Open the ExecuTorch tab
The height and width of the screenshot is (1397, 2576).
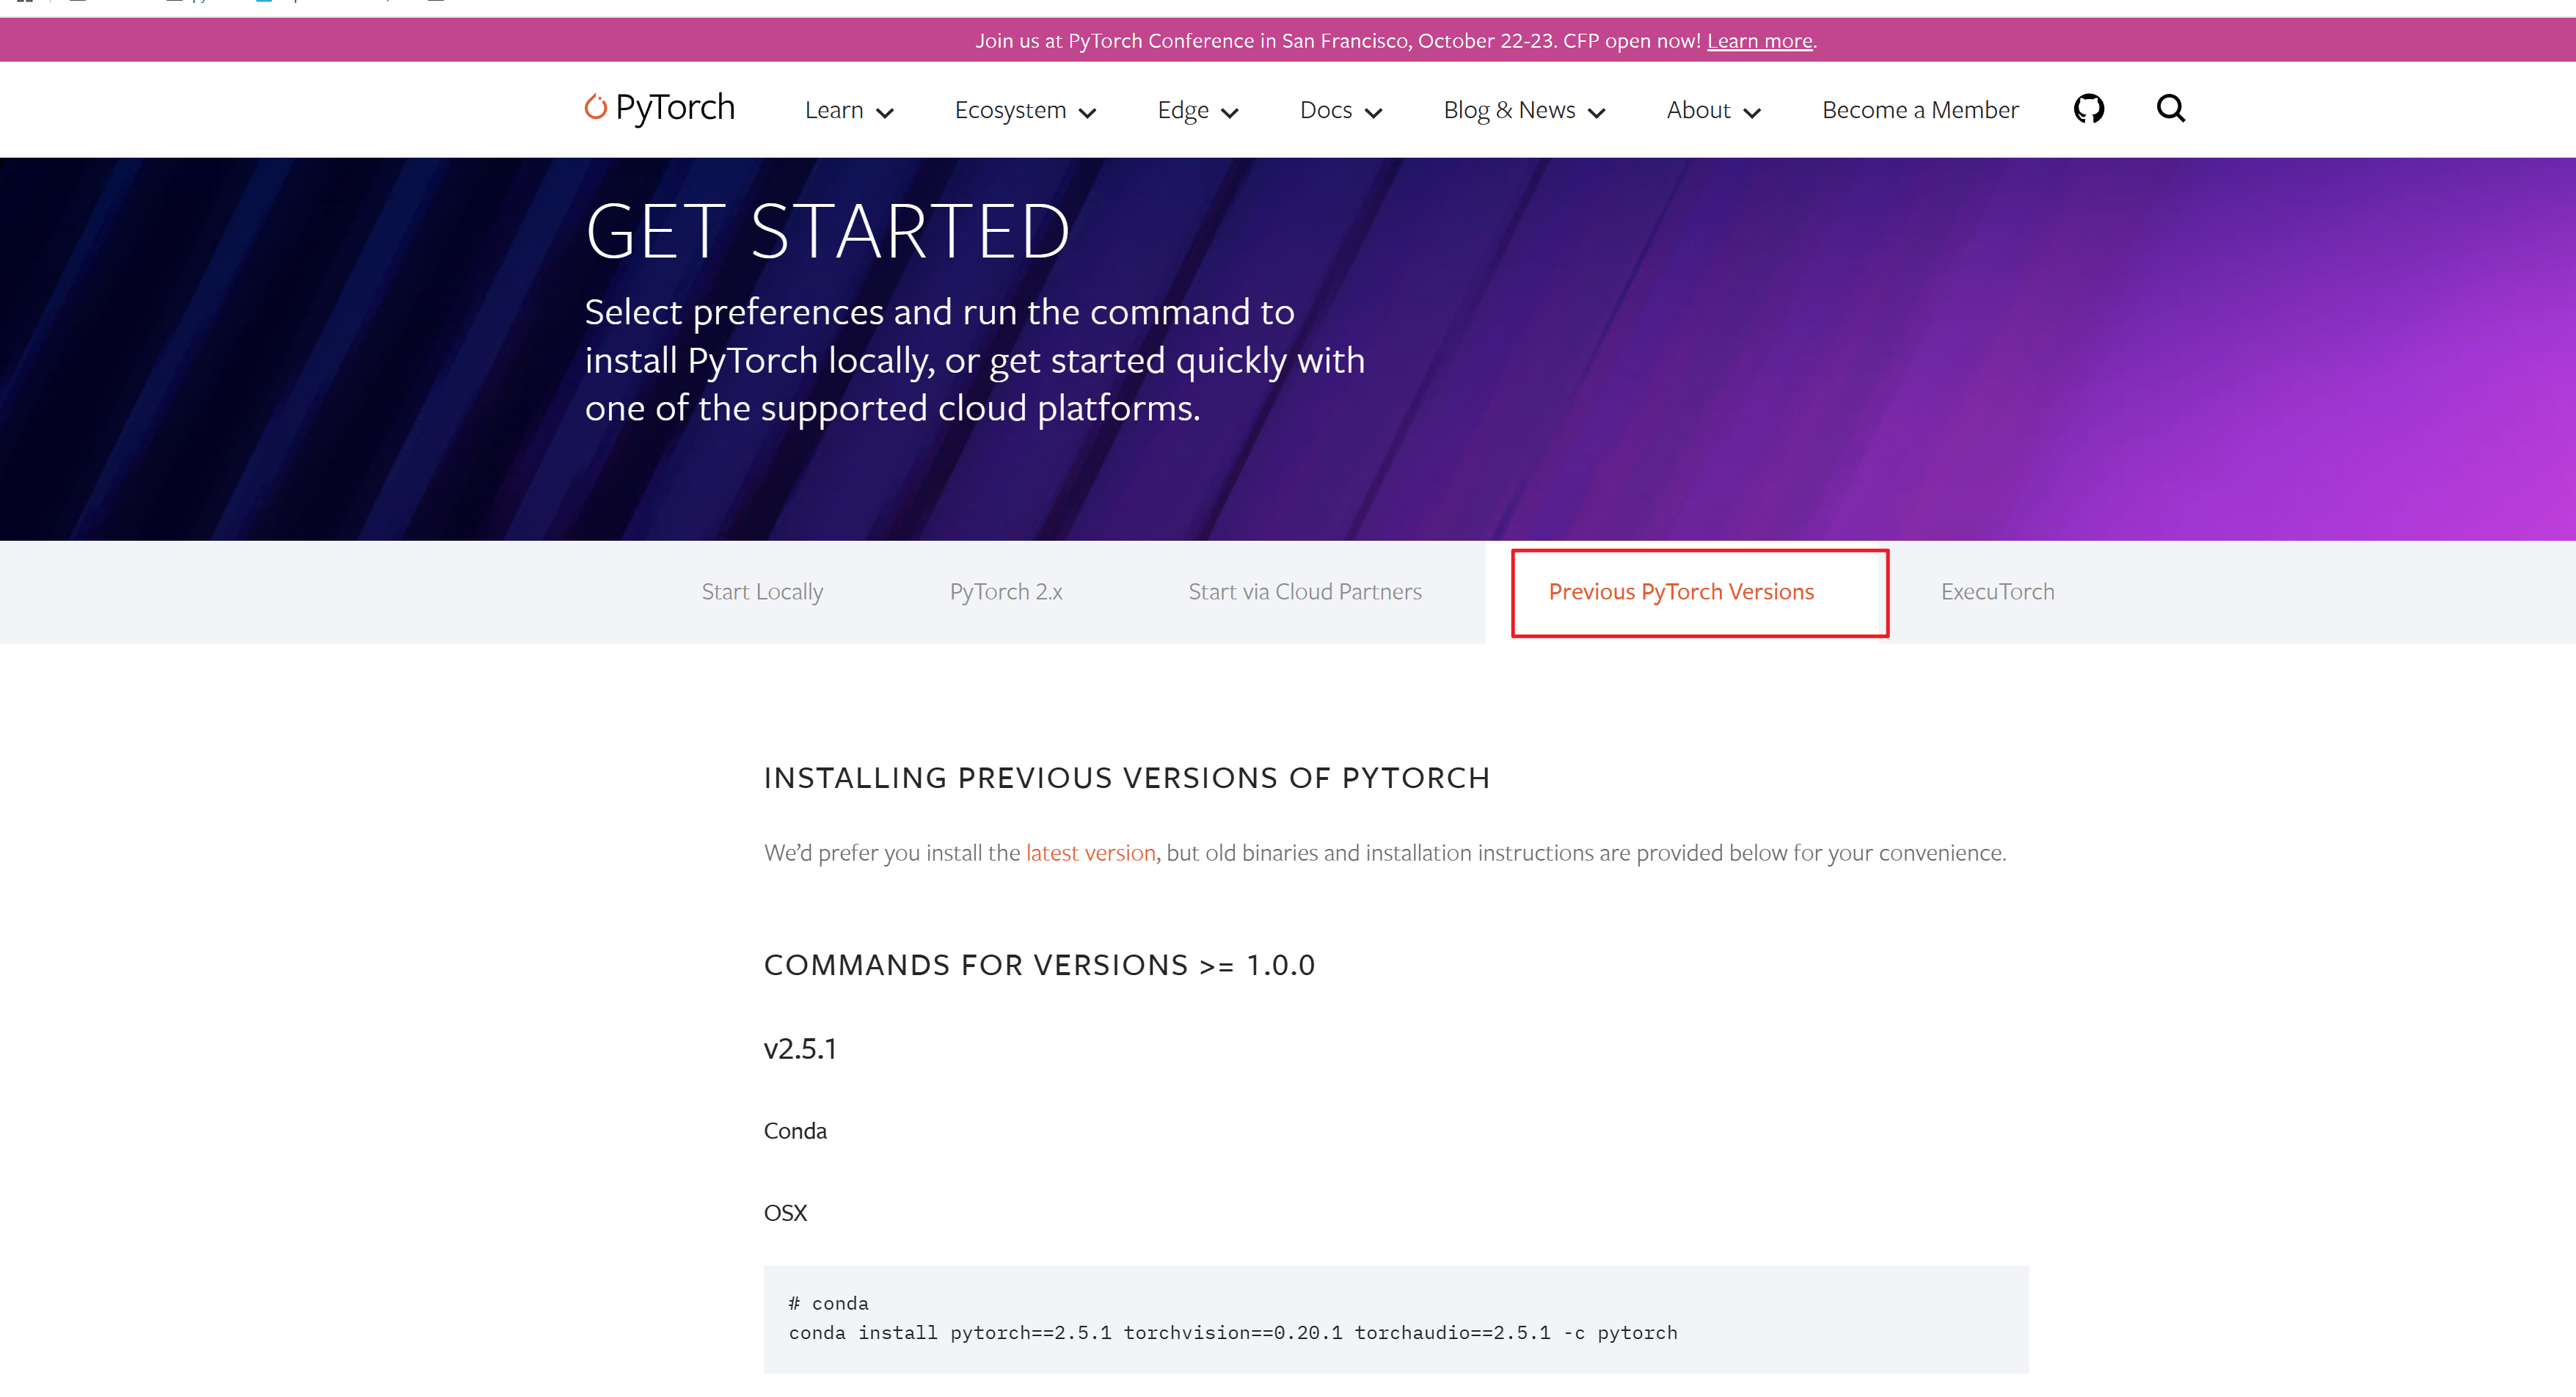(1997, 592)
